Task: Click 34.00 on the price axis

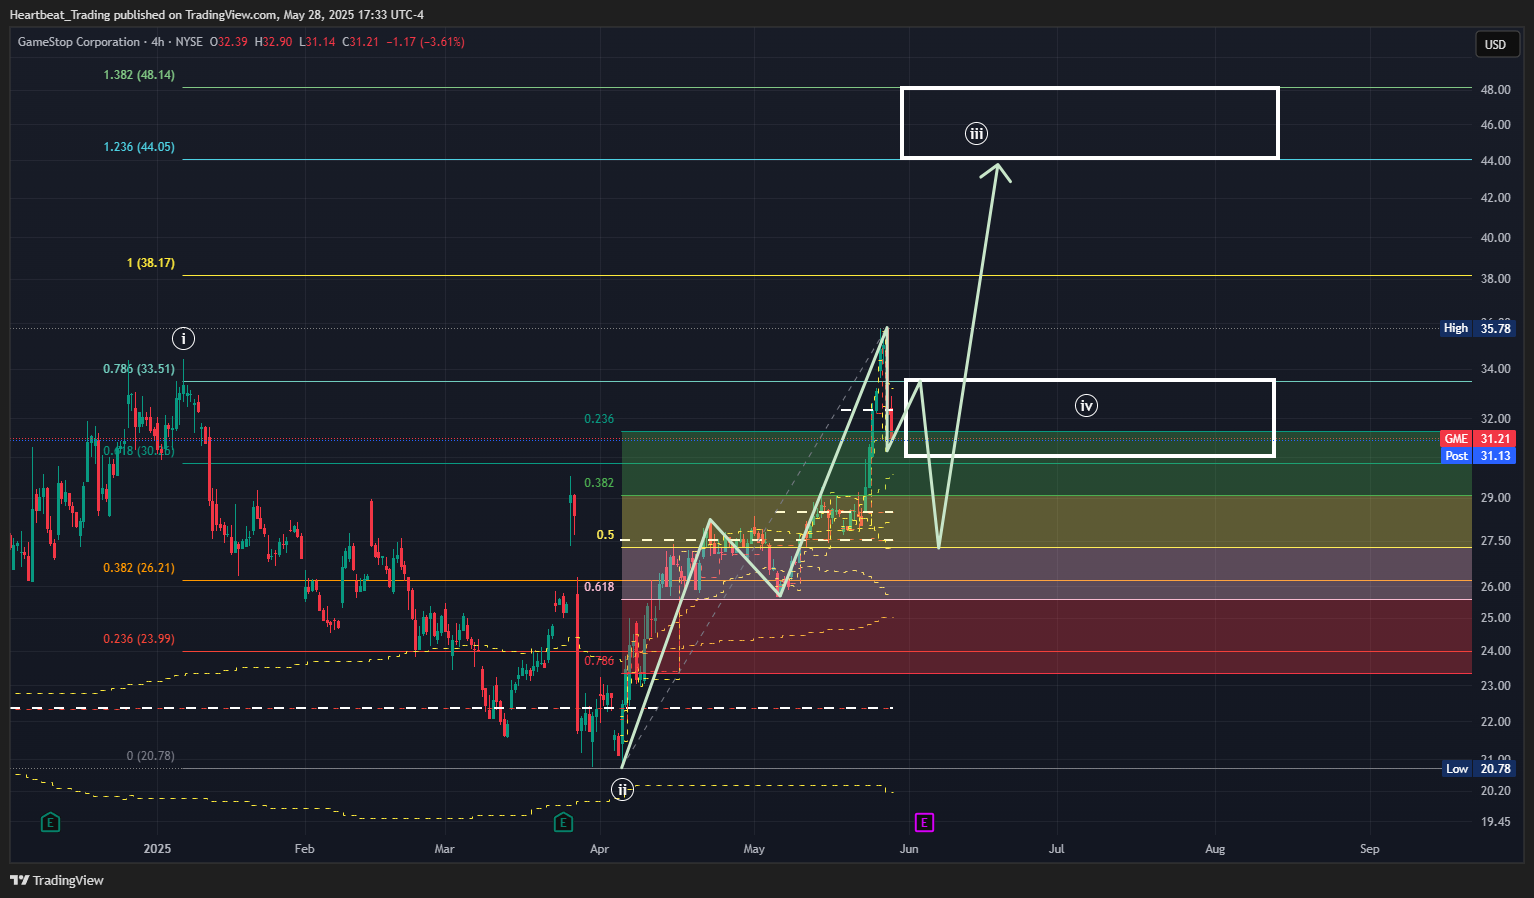Action: (x=1496, y=369)
